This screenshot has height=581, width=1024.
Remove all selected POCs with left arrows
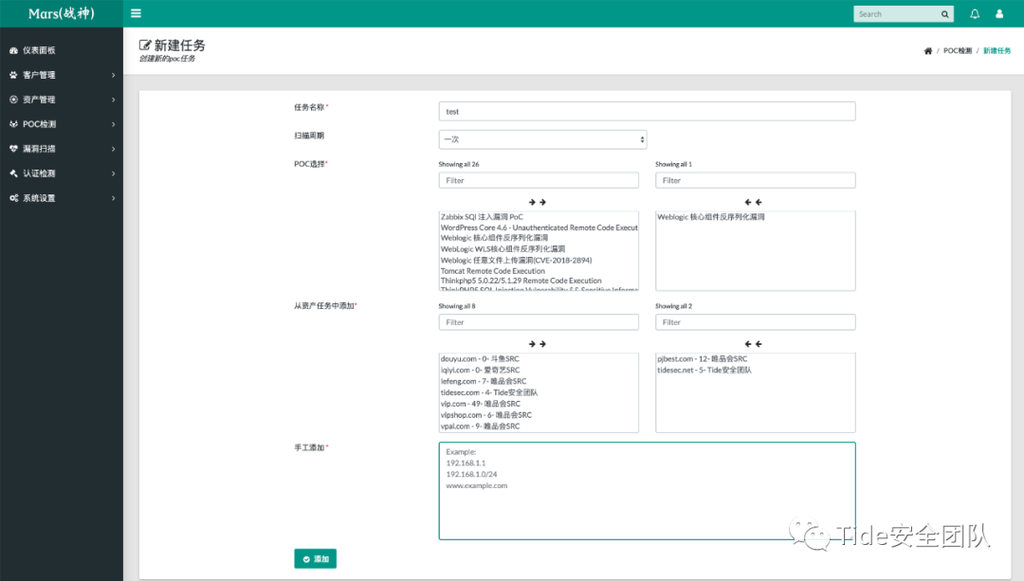coord(755,202)
